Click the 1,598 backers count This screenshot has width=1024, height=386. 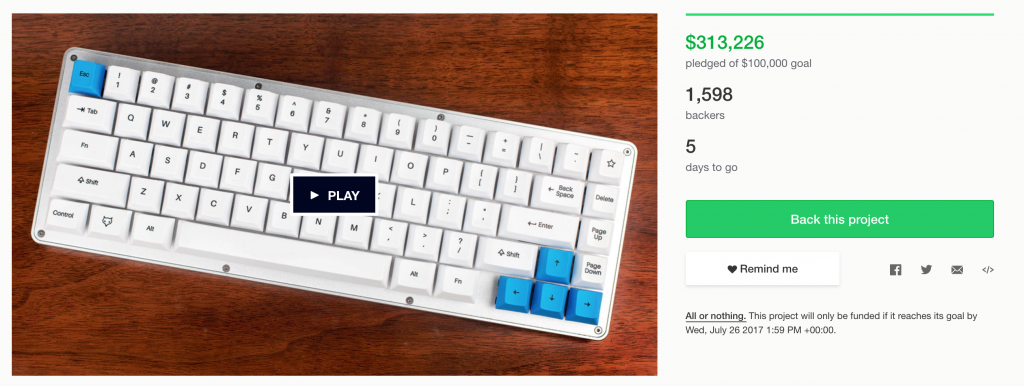click(709, 95)
